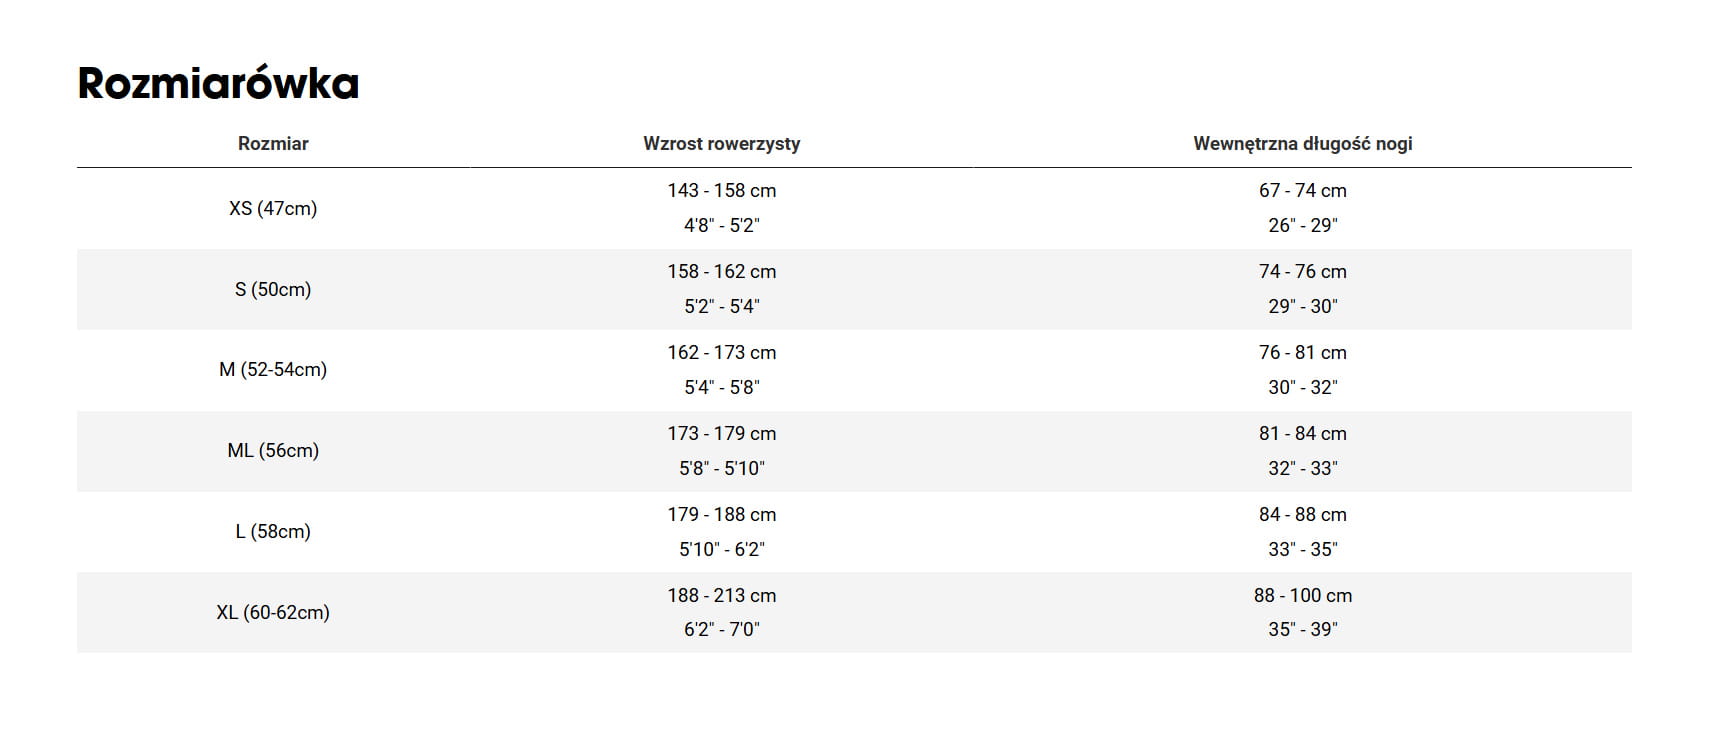Select the Wzrost rowerzysty column header
This screenshot has width=1715, height=735.
click(x=721, y=144)
